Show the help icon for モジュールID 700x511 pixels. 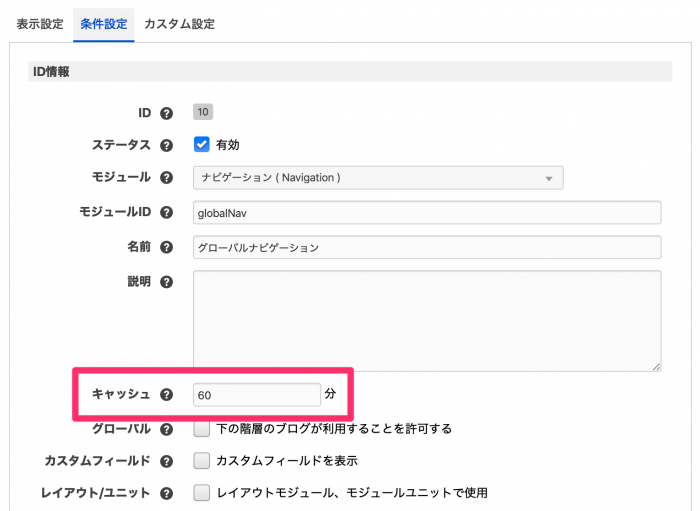pyautogui.click(x=167, y=213)
